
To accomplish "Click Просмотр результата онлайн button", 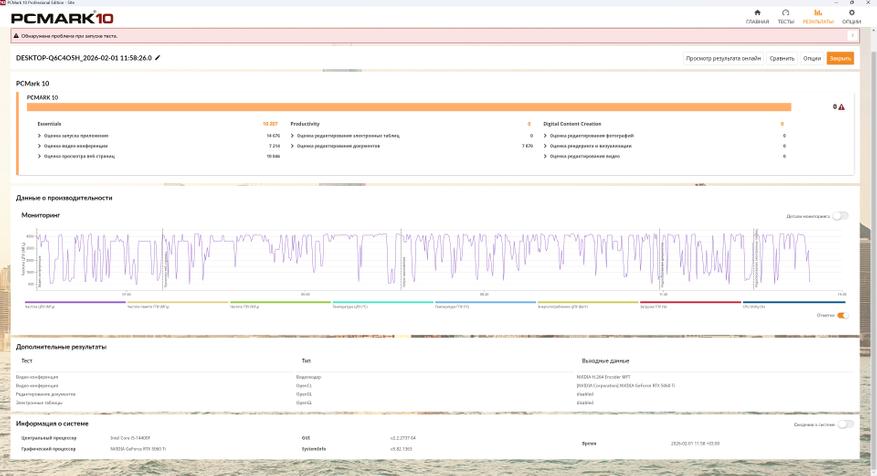I will (x=723, y=58).
